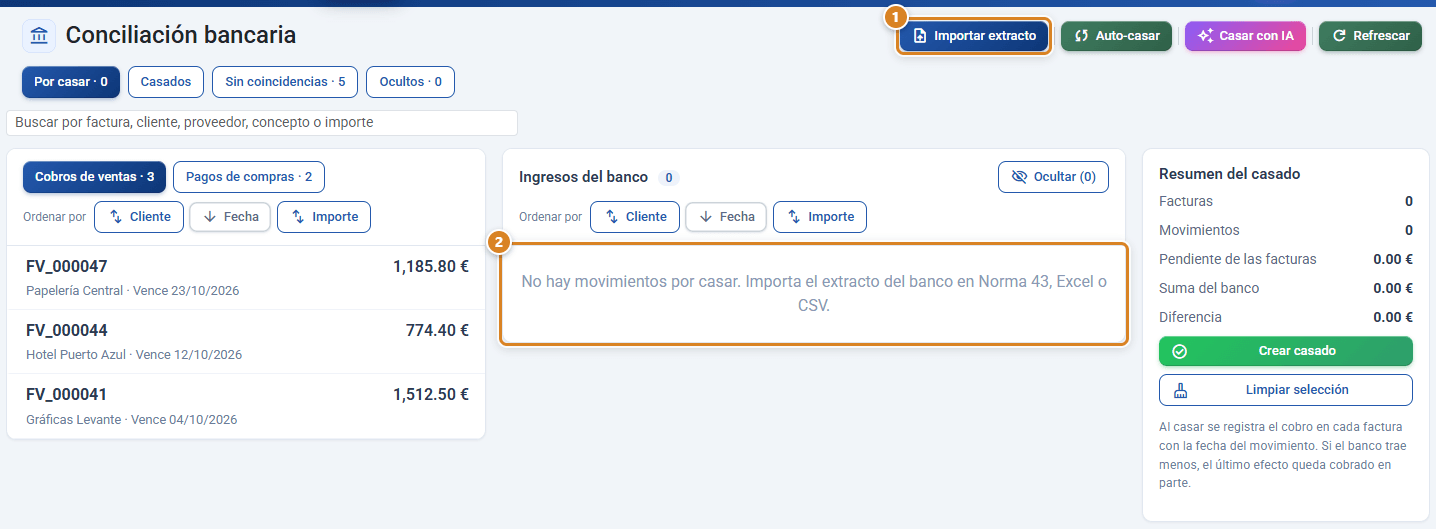1436x529 pixels.
Task: Sort invoices by Importe
Action: 324,217
